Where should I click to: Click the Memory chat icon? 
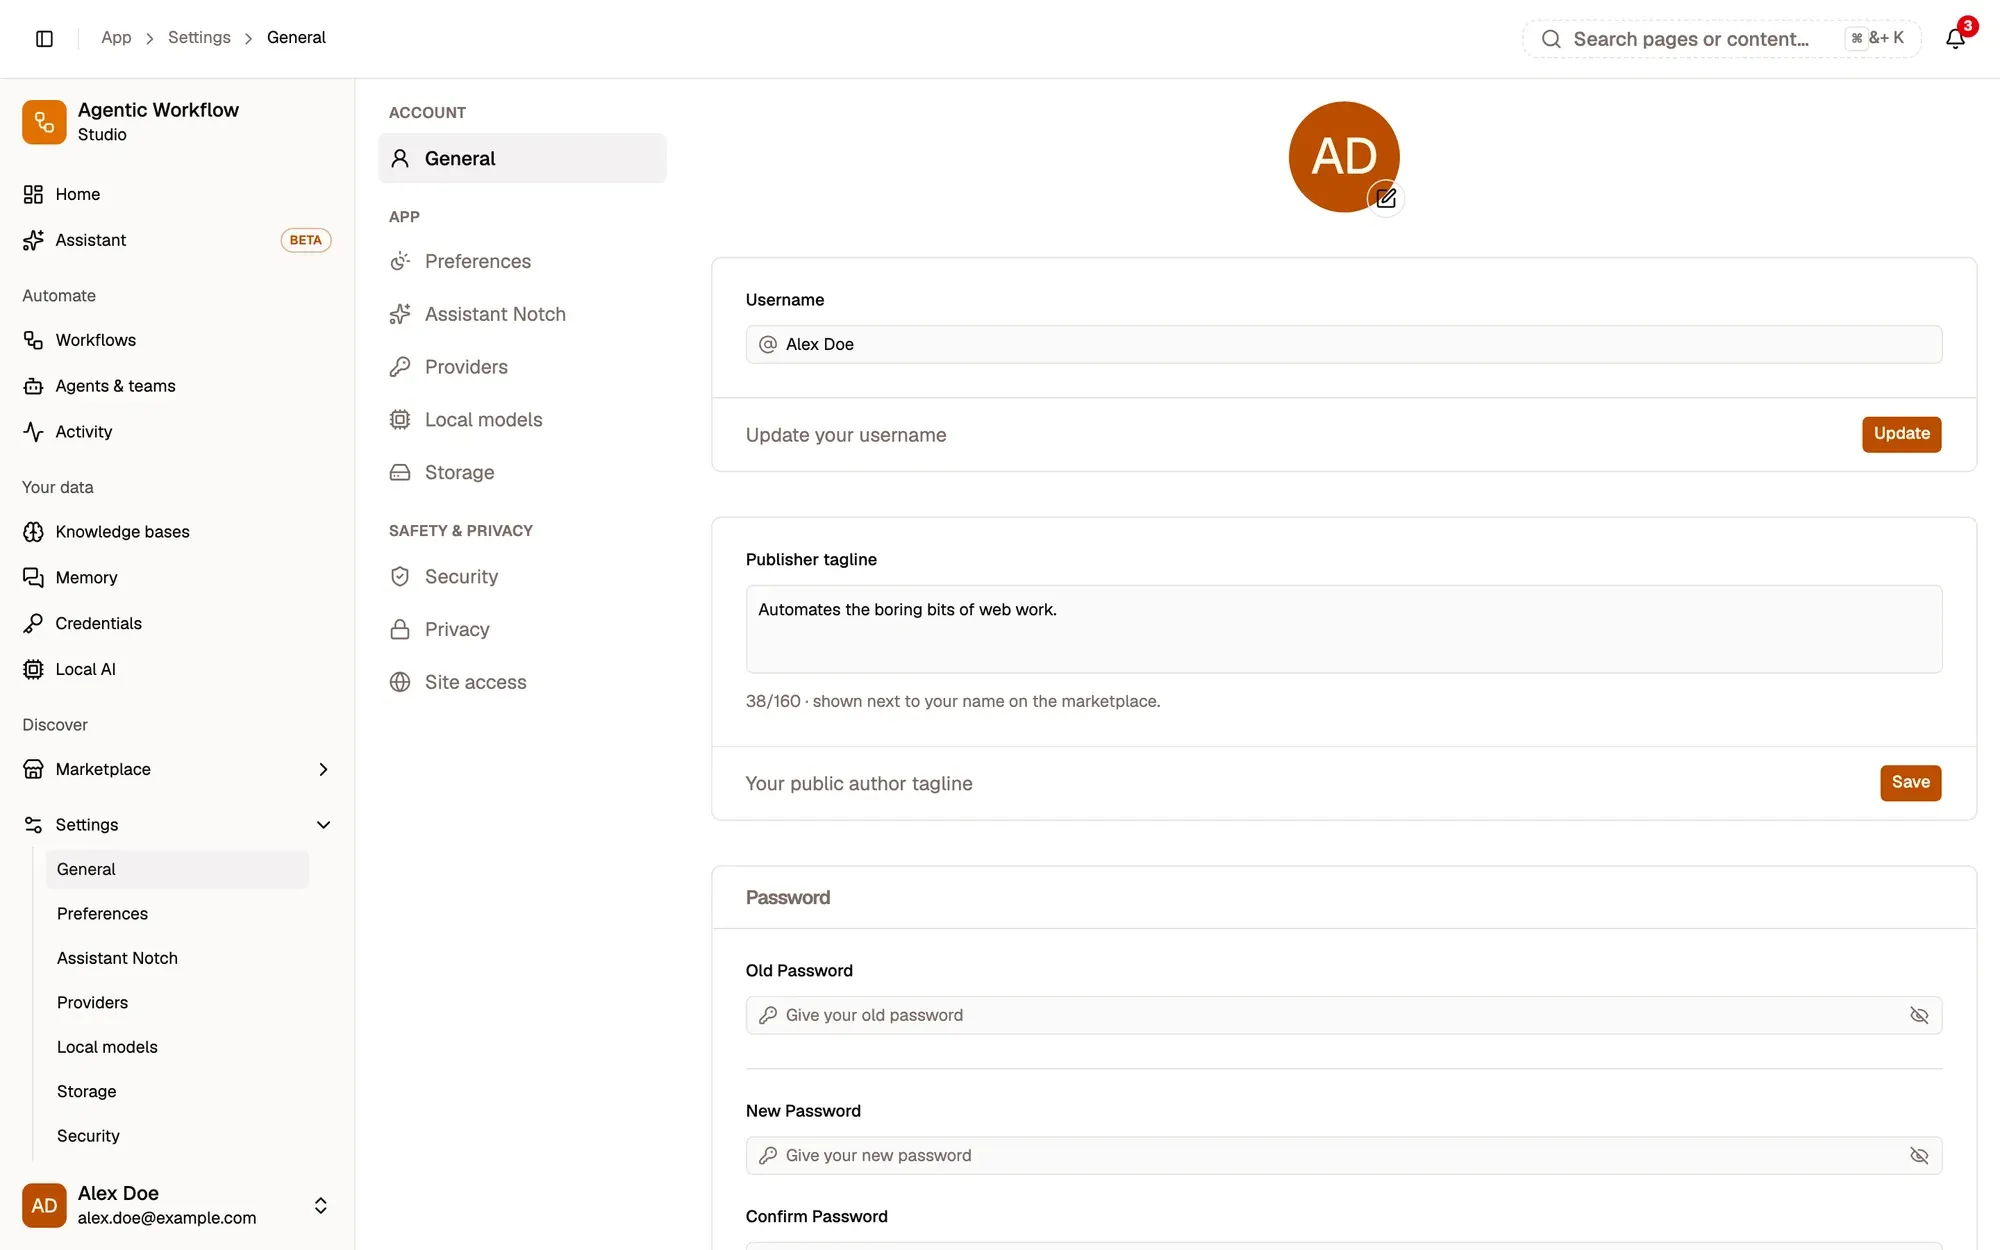pos(33,578)
